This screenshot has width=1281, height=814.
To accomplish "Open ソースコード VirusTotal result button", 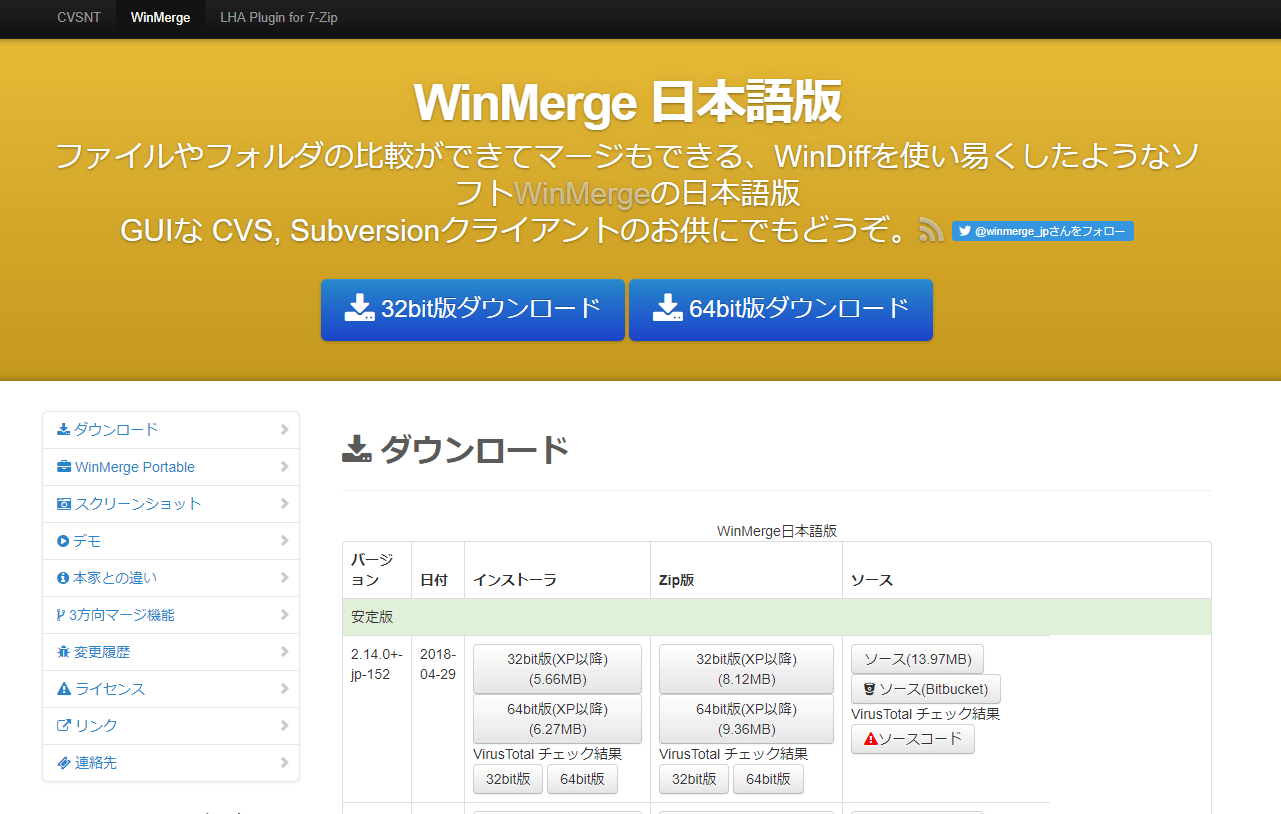I will click(x=912, y=739).
